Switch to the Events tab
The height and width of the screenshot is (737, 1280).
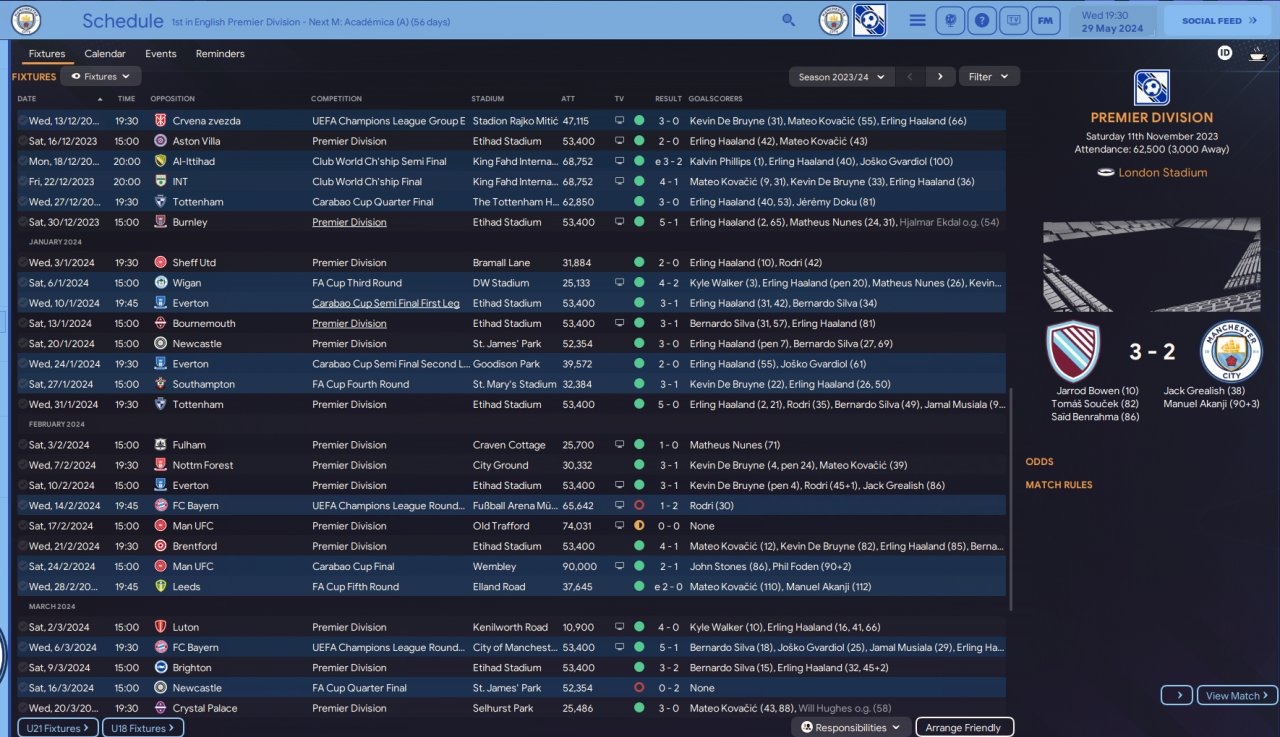pos(160,54)
